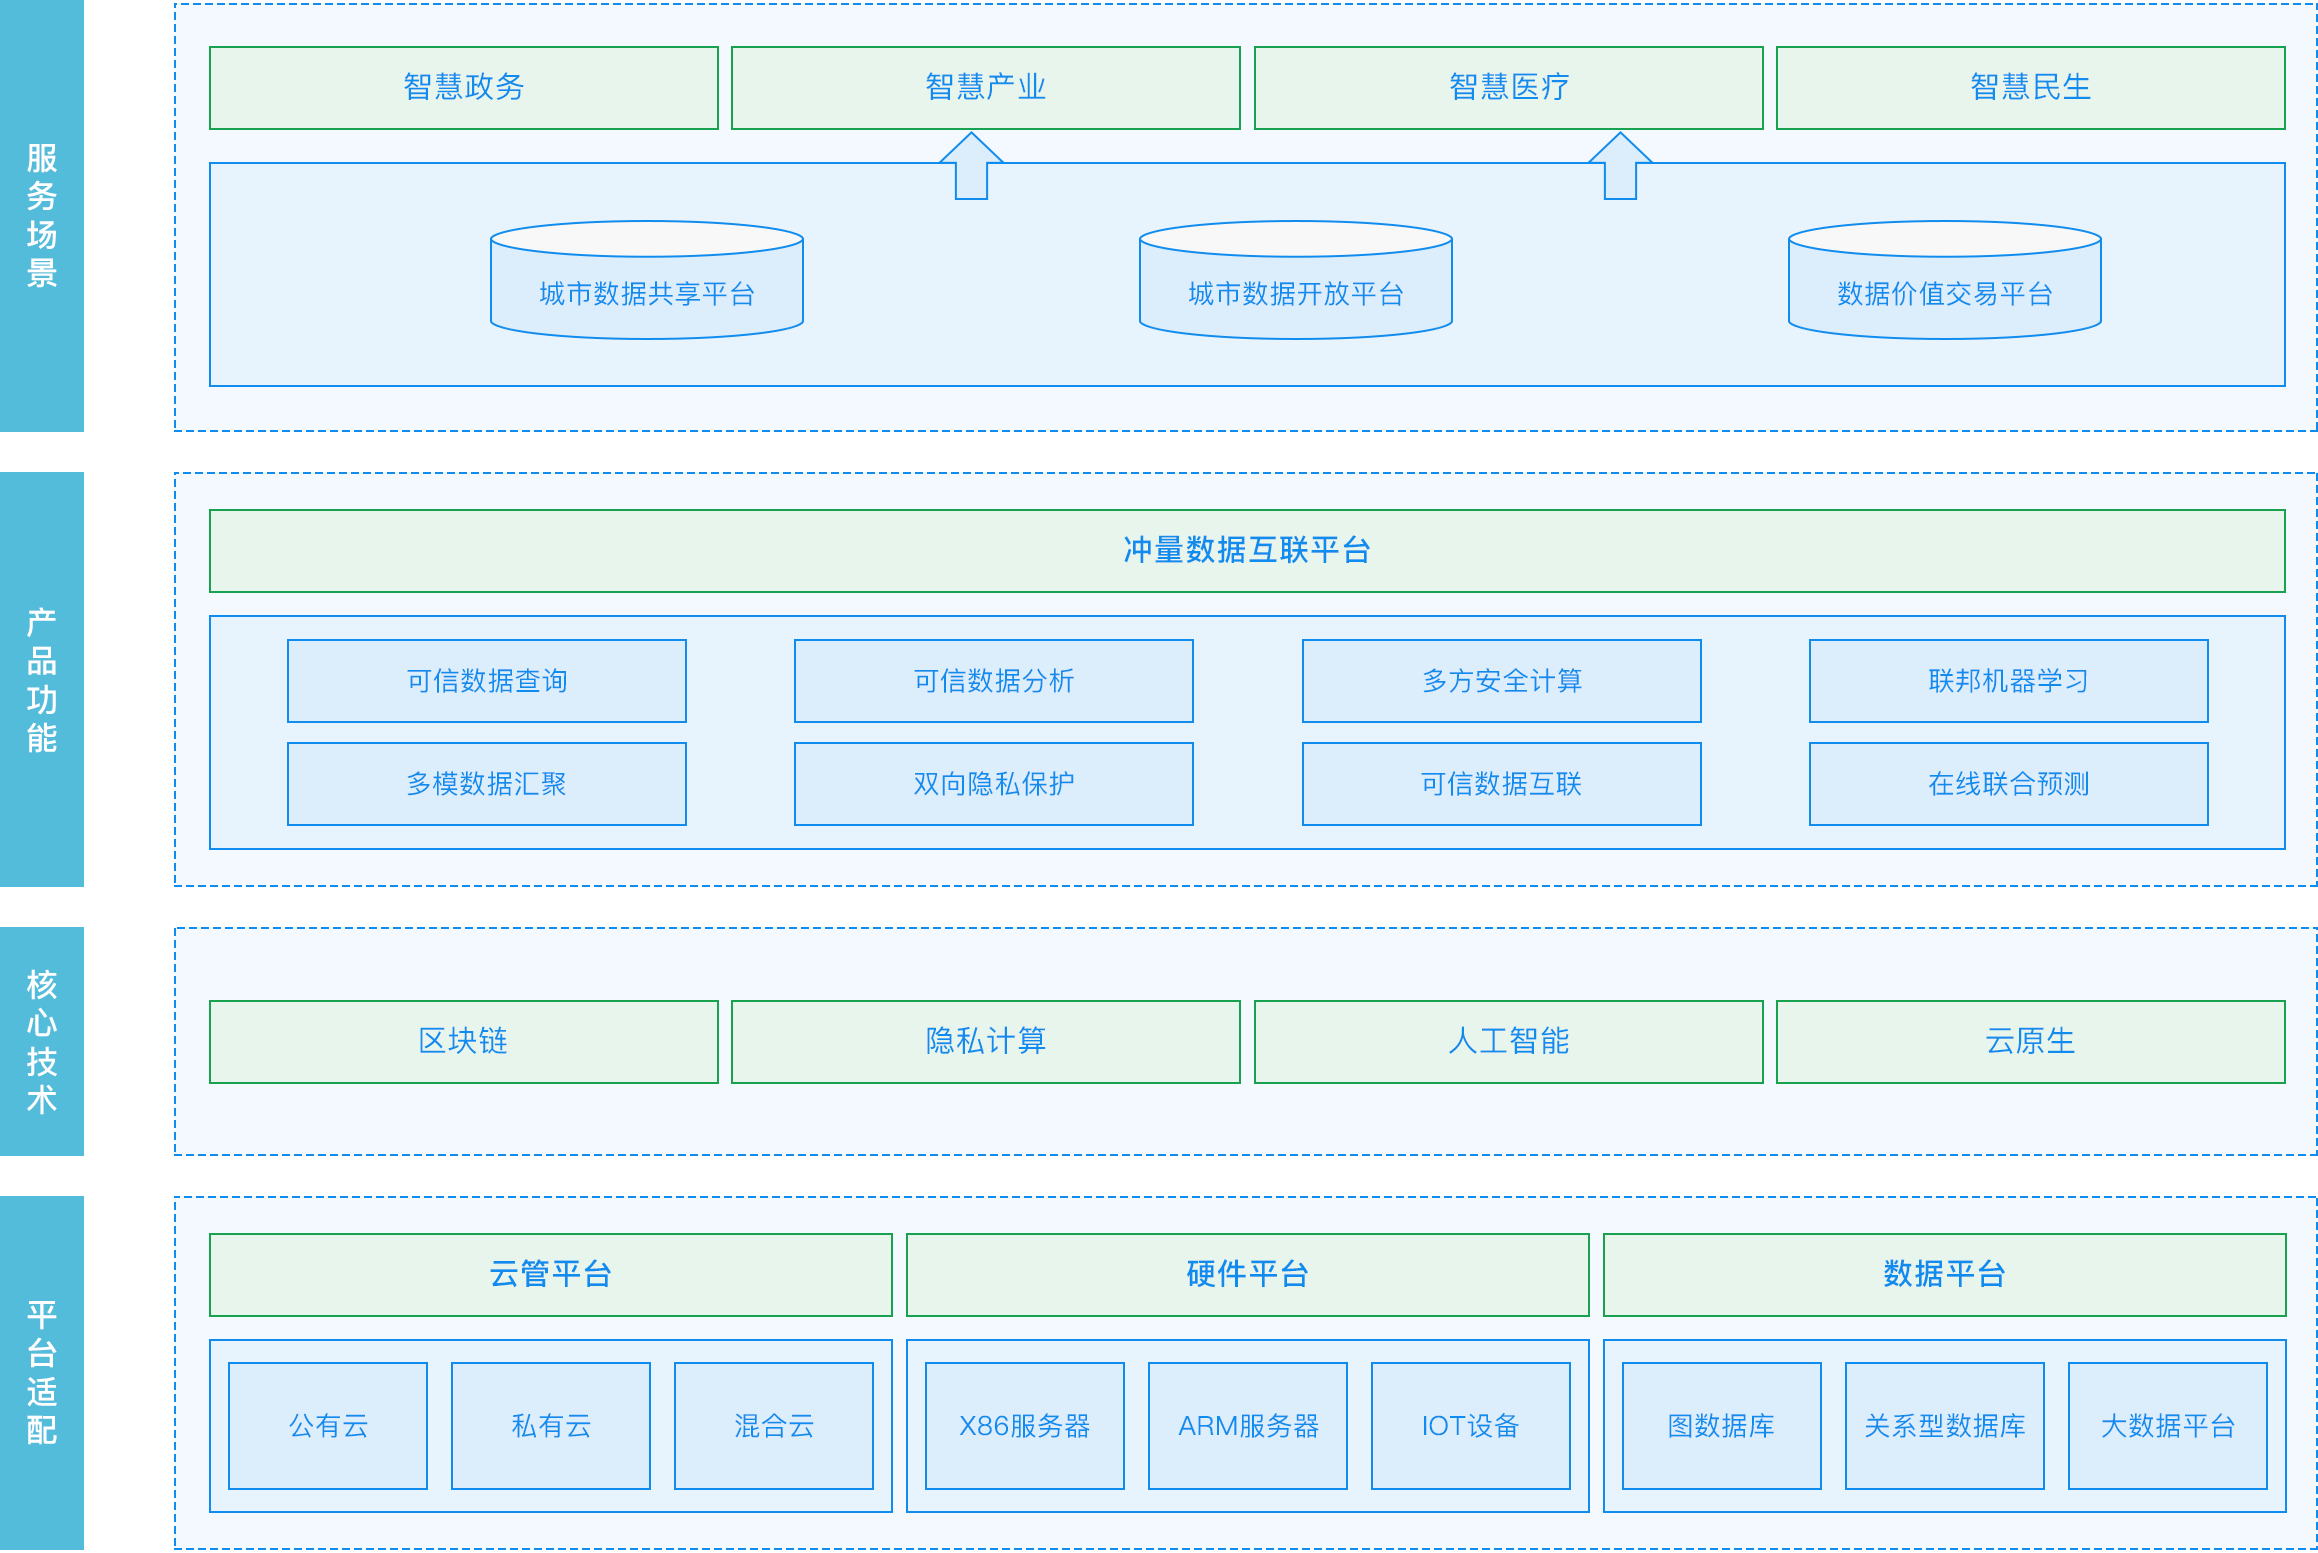2318x1553 pixels.
Task: Click the 数据平台 header
Action: tap(1944, 1275)
